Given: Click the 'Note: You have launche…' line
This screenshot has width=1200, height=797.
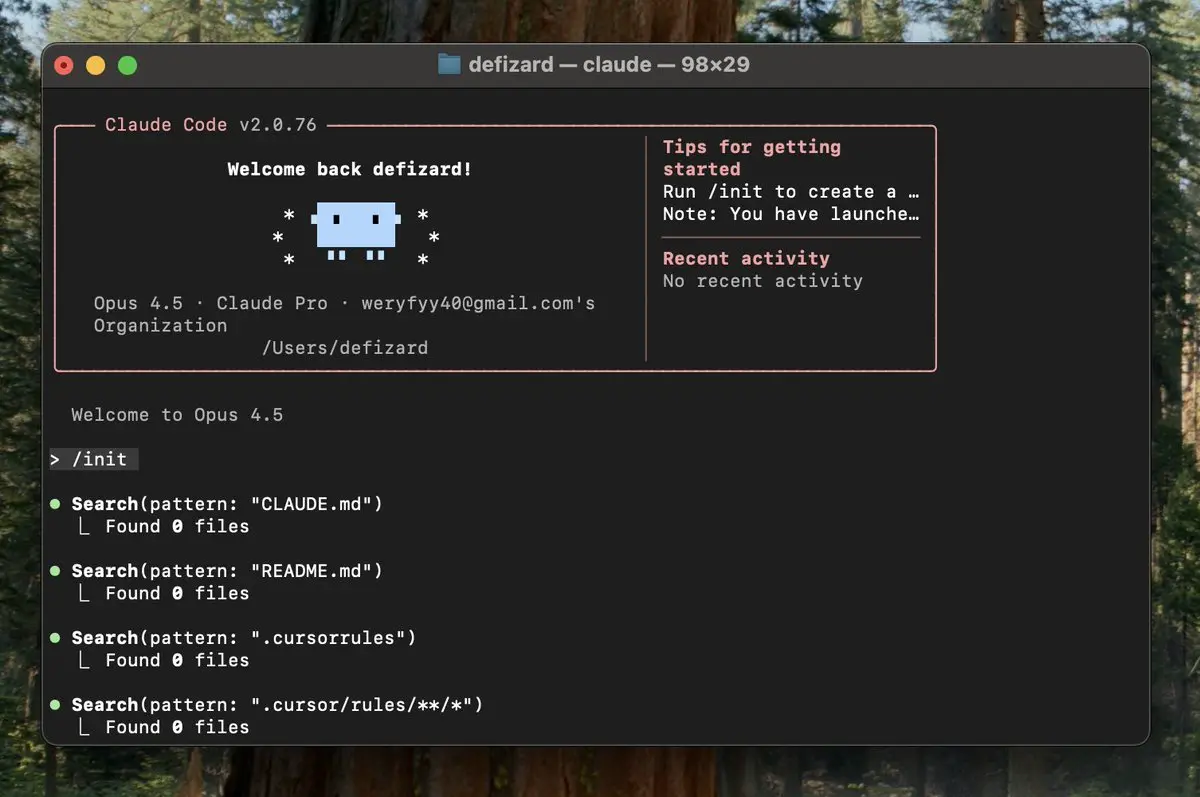Looking at the screenshot, I should [x=791, y=214].
